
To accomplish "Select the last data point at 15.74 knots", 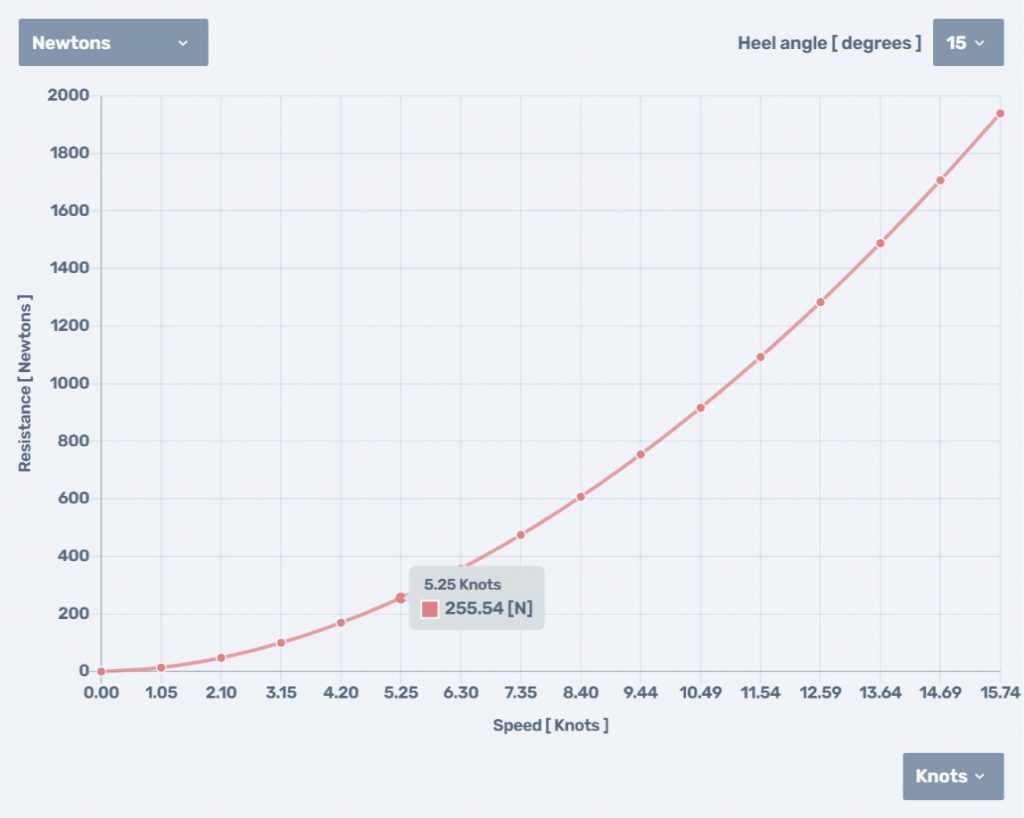I will click(x=1000, y=113).
